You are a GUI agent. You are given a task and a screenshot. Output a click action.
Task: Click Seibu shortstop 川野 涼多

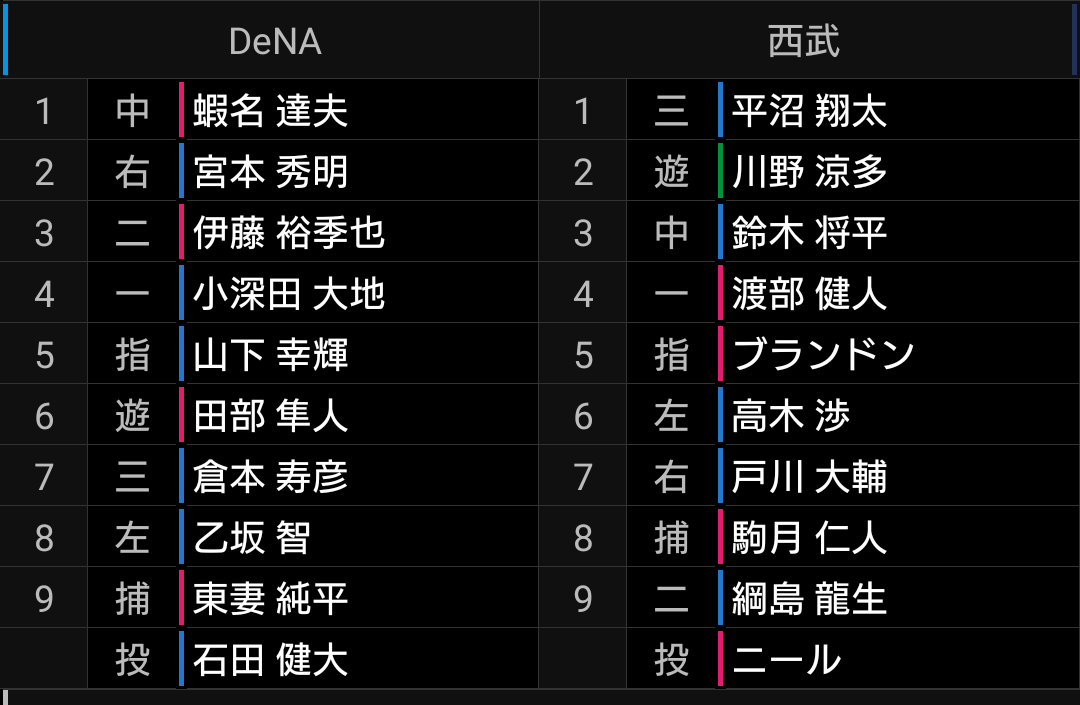pos(809,172)
